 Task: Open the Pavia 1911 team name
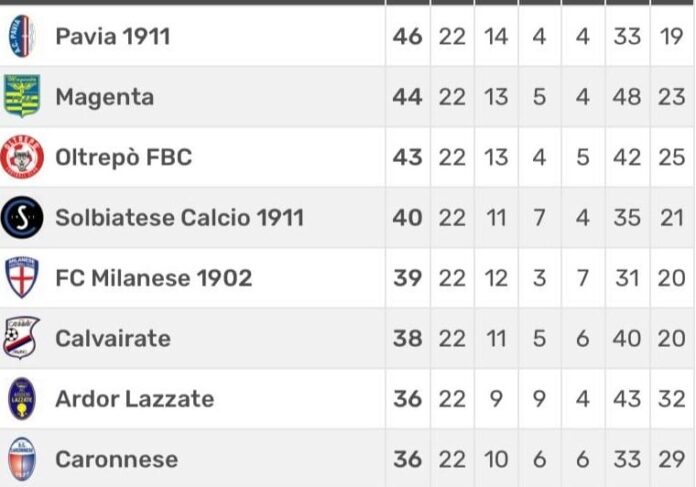(x=113, y=36)
